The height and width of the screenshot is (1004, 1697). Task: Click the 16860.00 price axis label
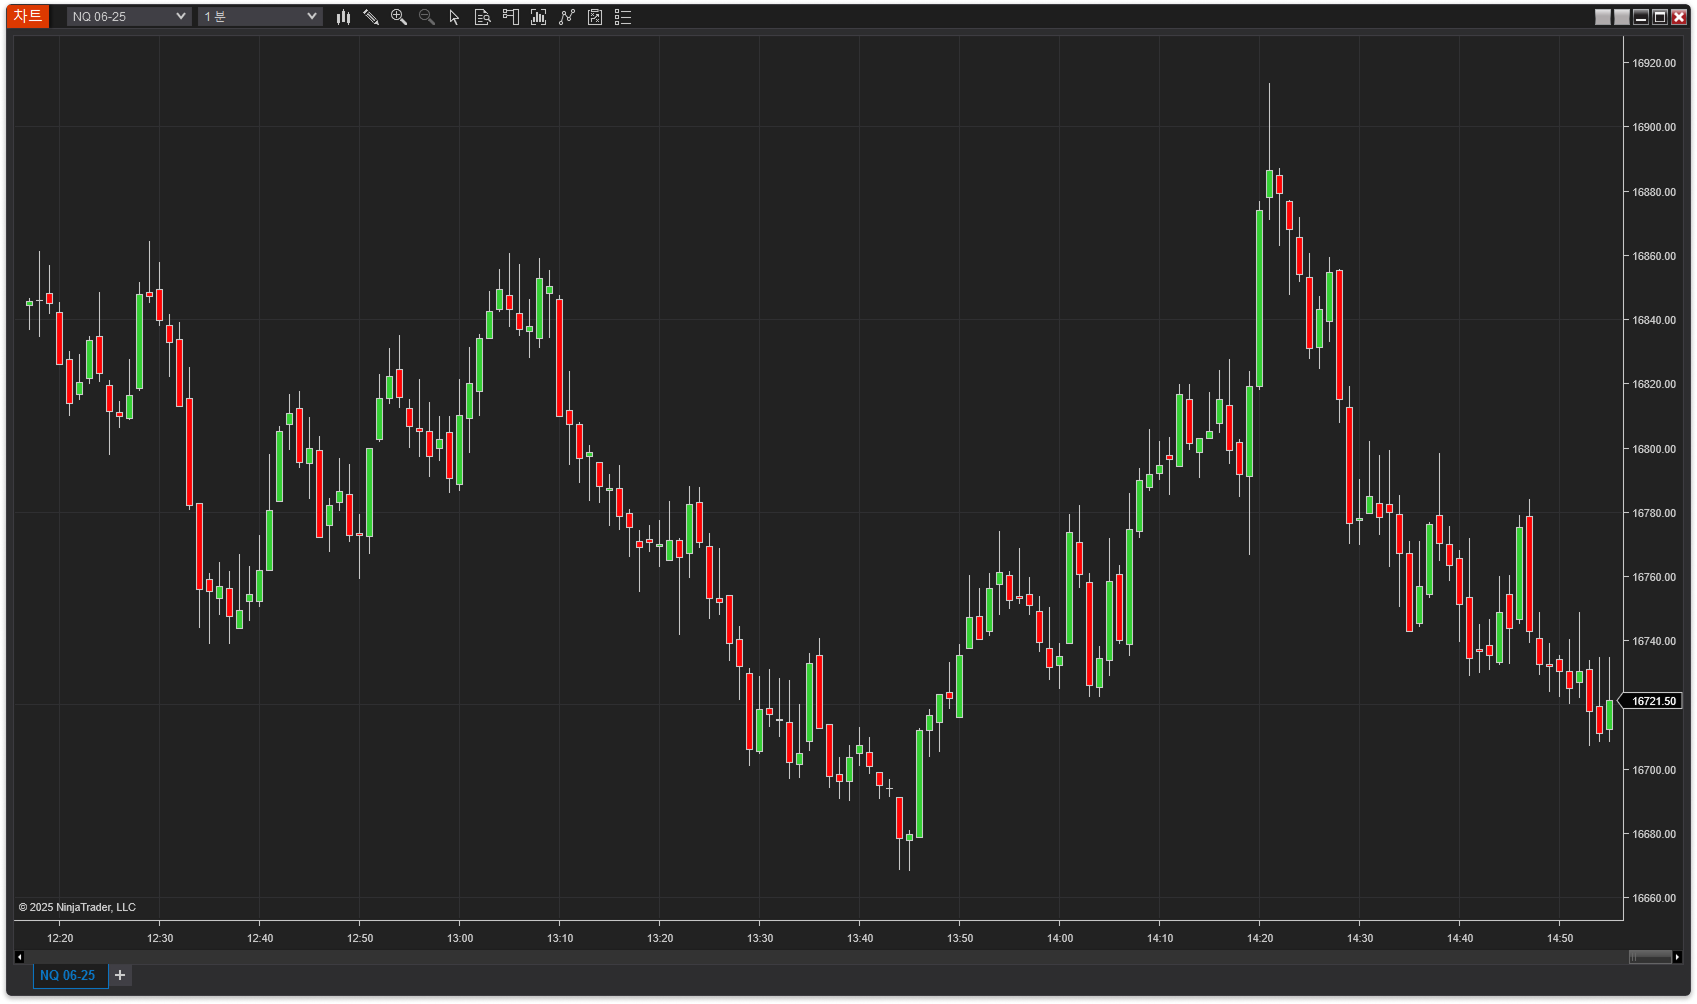(x=1654, y=256)
